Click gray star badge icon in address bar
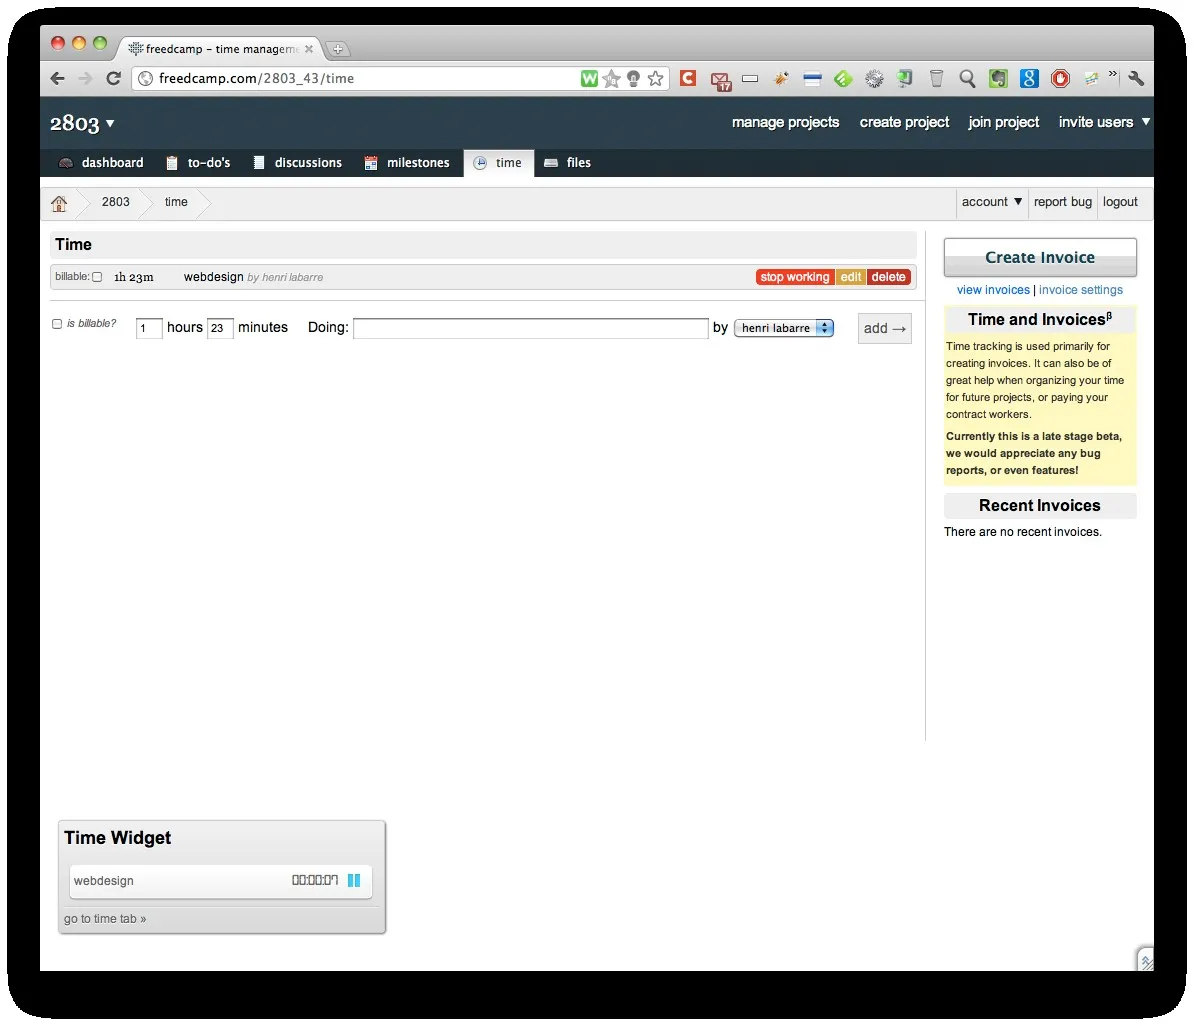The height and width of the screenshot is (1026, 1194). point(611,78)
